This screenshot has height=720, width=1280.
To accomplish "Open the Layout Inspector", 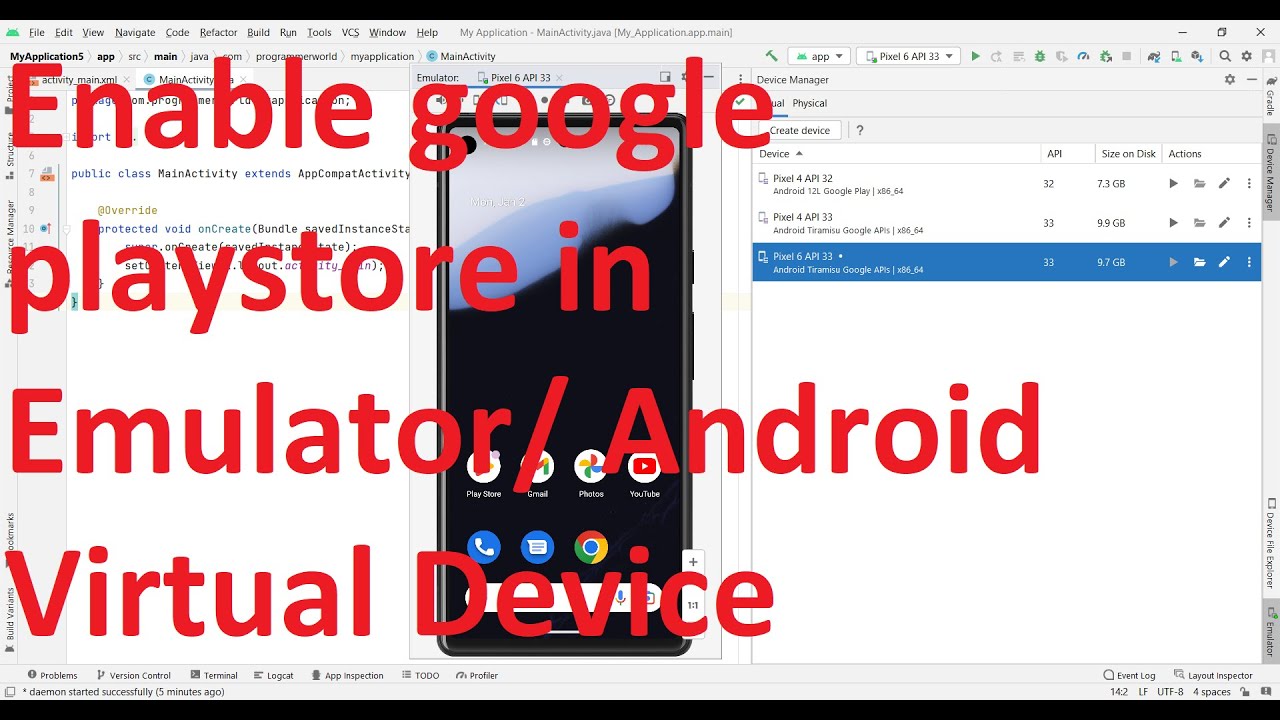I will click(1213, 675).
